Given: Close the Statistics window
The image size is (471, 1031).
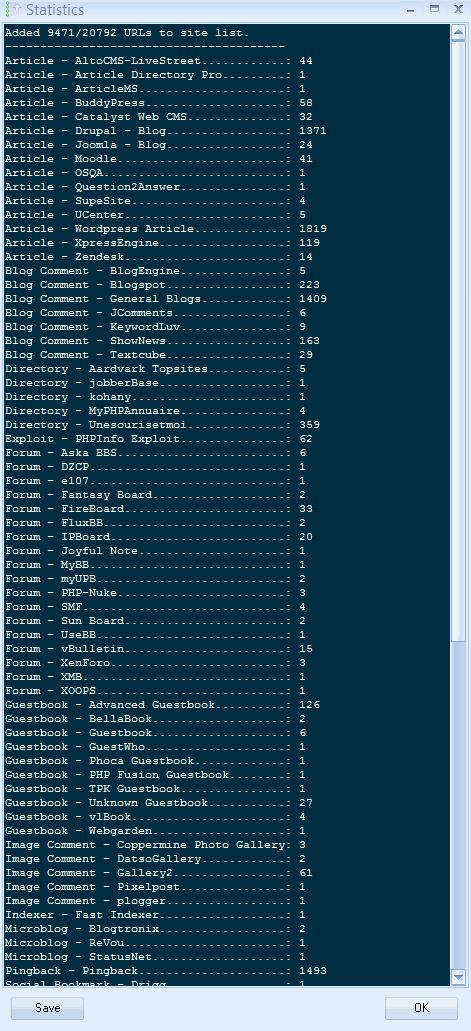Looking at the screenshot, I should point(458,10).
